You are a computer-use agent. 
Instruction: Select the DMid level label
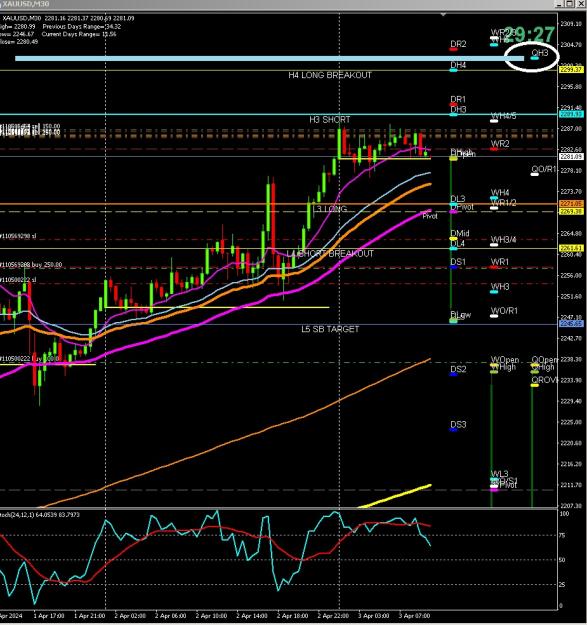pyautogui.click(x=459, y=233)
